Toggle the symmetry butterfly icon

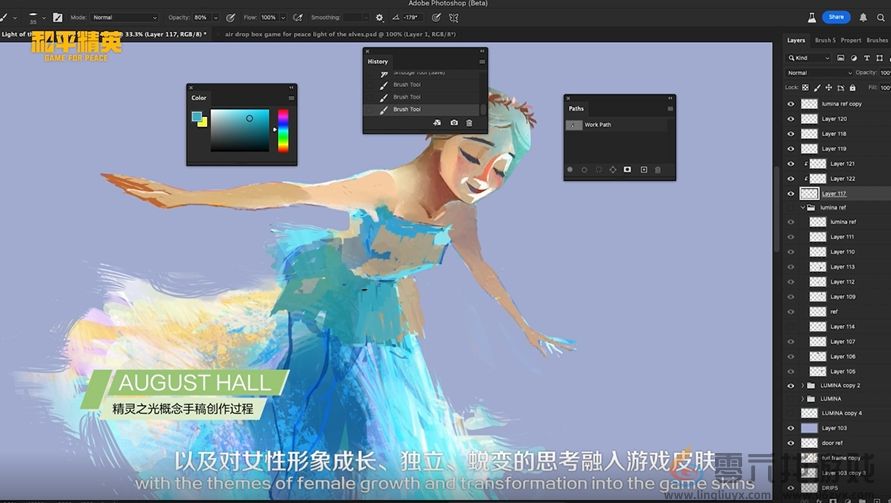point(455,18)
